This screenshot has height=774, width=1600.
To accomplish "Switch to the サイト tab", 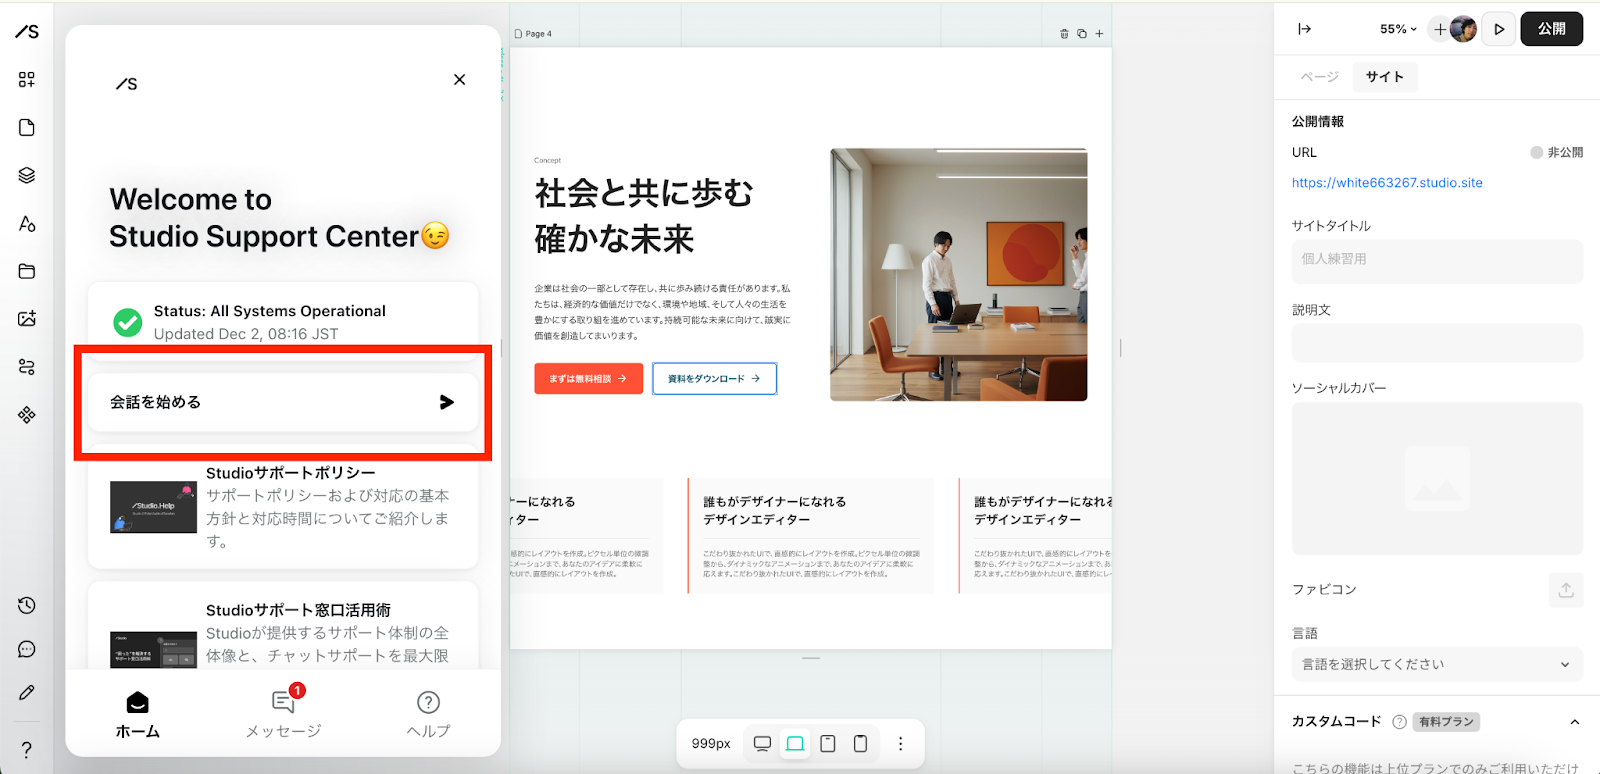I will [x=1385, y=77].
